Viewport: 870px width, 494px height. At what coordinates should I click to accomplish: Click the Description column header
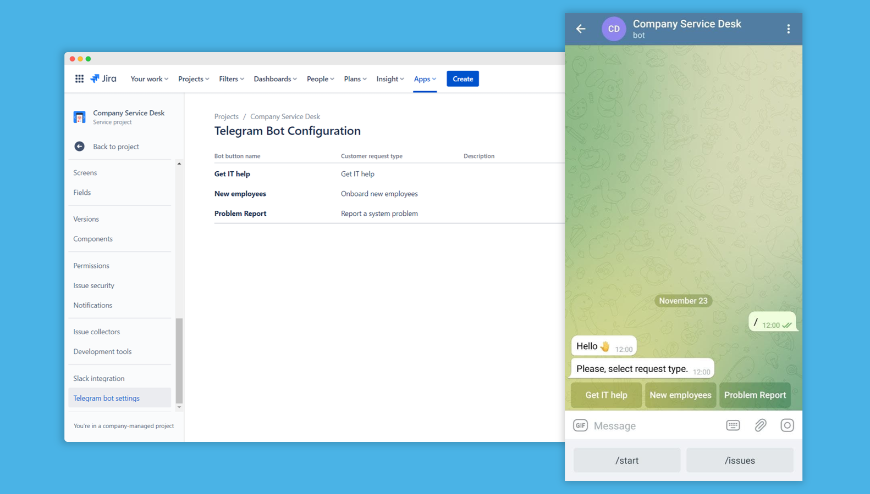[x=479, y=156]
